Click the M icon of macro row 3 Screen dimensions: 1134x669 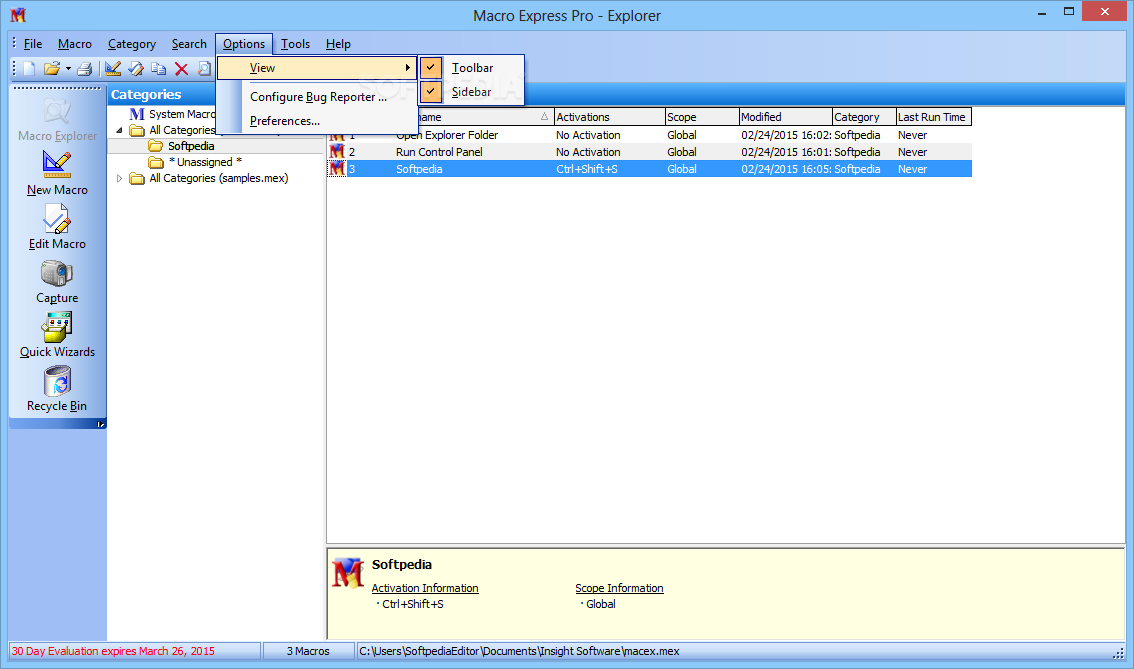coord(337,169)
